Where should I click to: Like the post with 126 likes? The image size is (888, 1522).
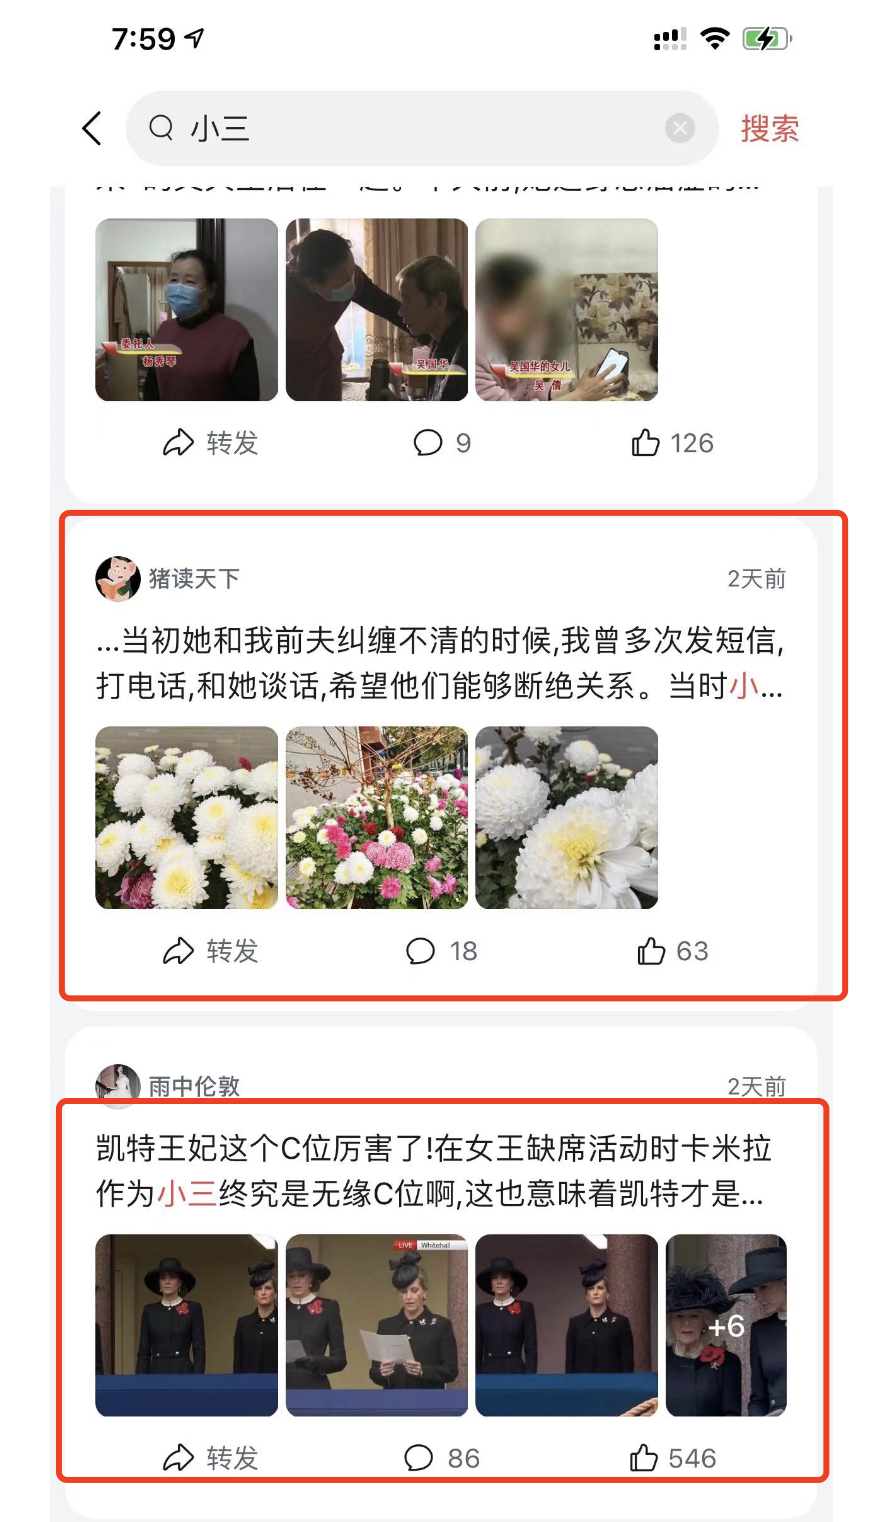(672, 443)
